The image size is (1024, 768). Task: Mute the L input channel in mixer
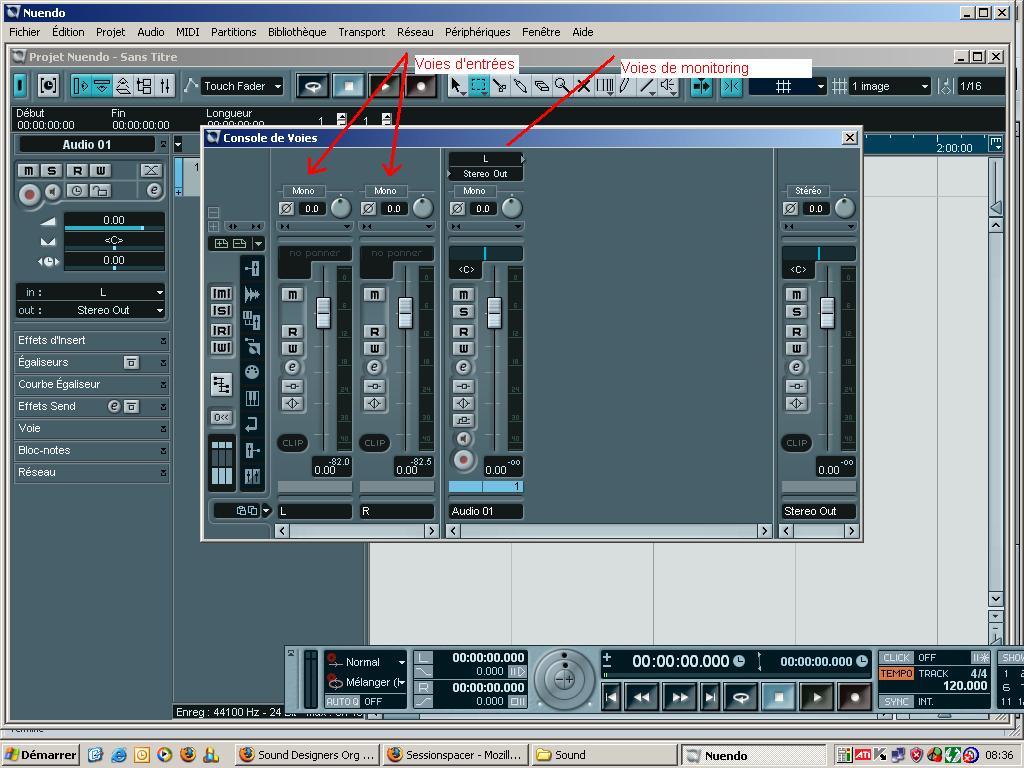click(292, 294)
